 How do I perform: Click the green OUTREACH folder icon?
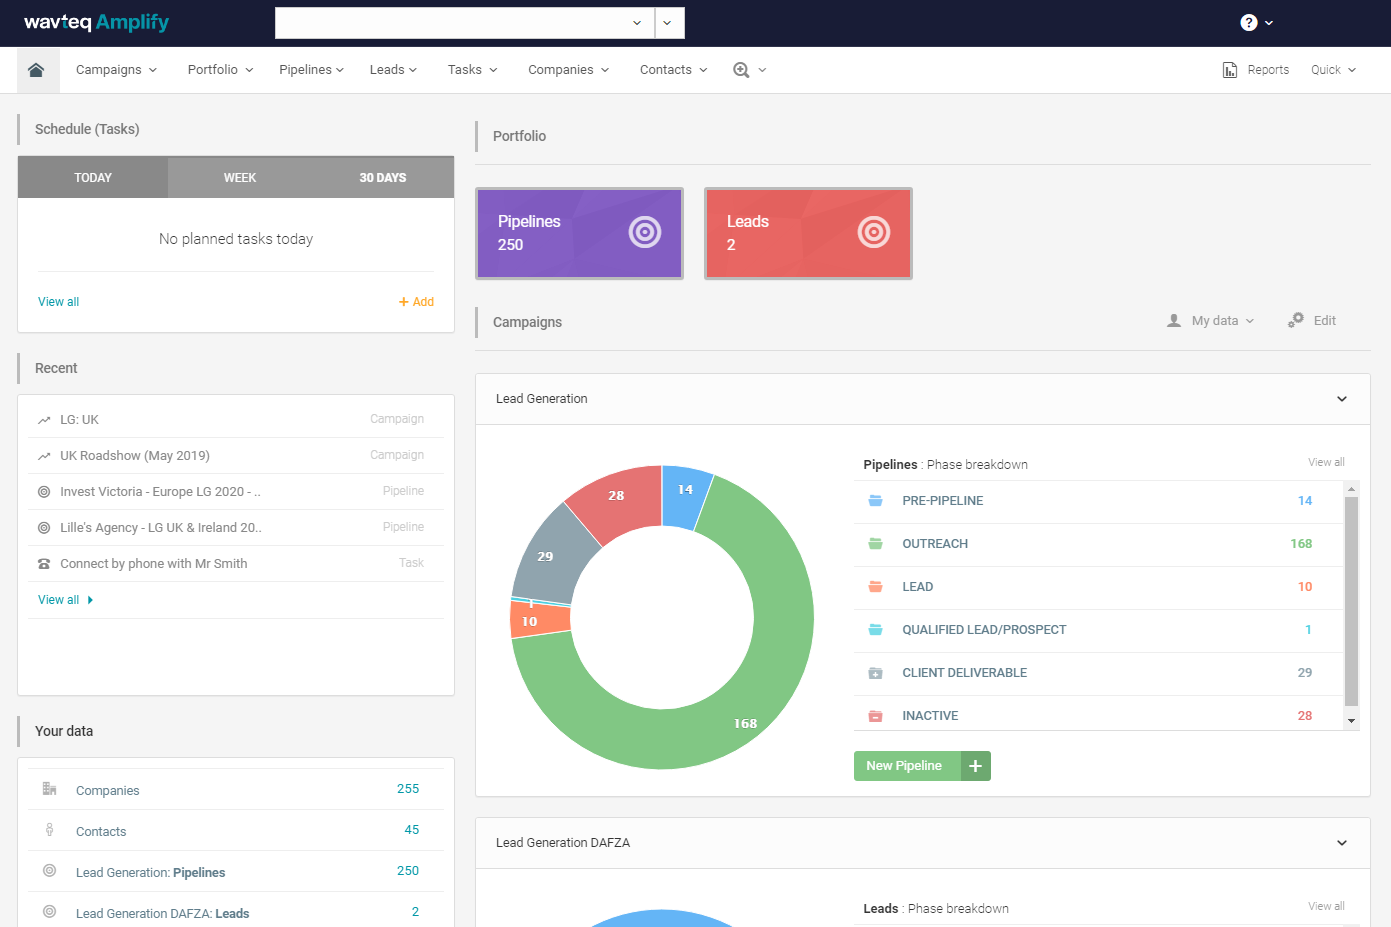coord(876,543)
